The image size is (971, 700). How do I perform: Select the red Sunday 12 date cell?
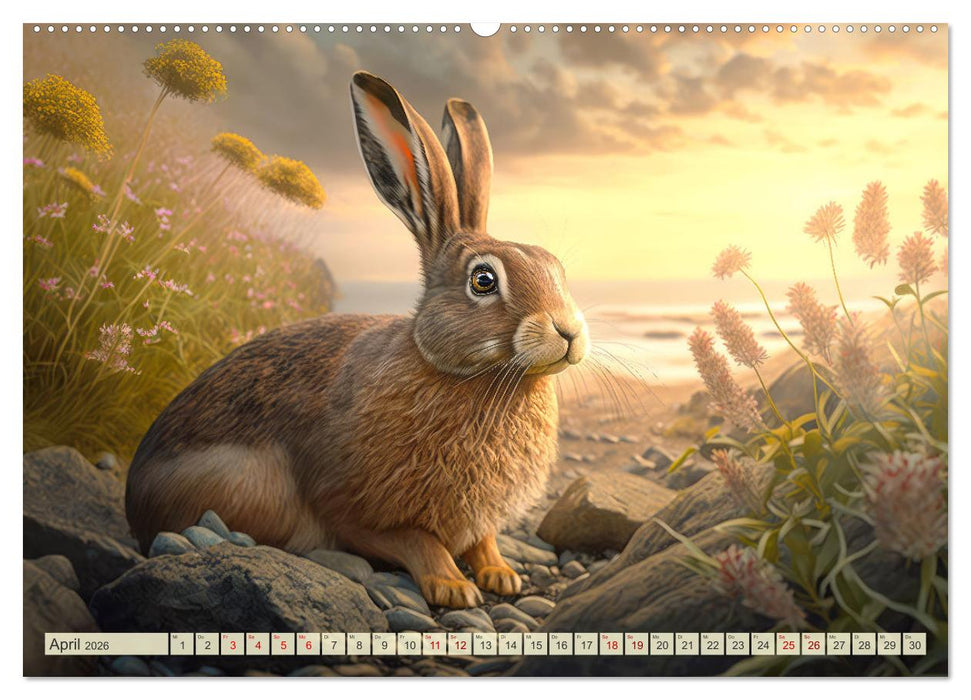click(459, 647)
